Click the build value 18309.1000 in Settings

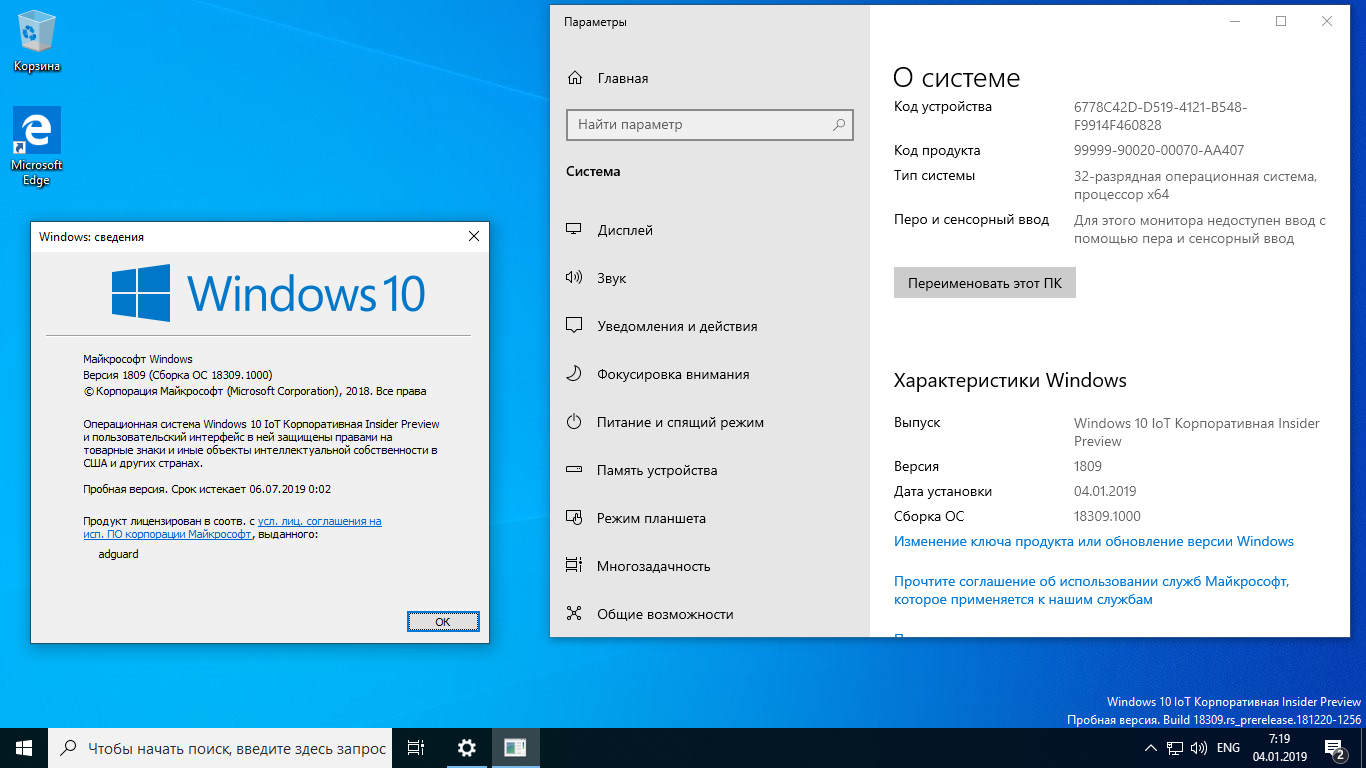click(x=1107, y=516)
